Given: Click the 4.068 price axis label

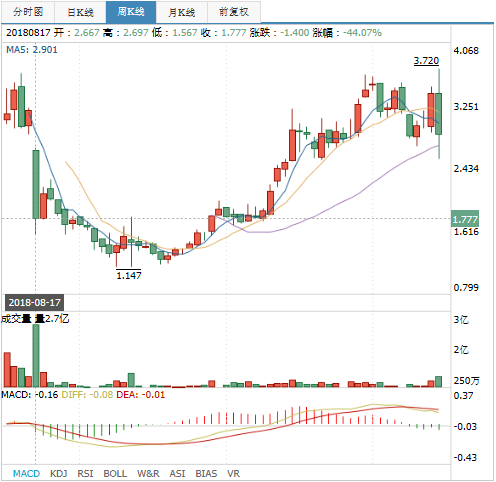Looking at the screenshot, I should (466, 51).
